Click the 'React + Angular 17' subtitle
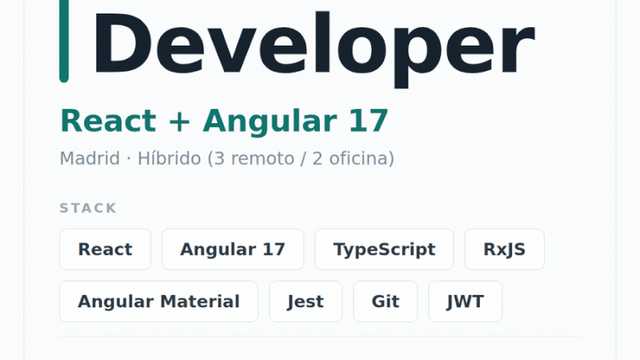This screenshot has width=640, height=360. 224,121
